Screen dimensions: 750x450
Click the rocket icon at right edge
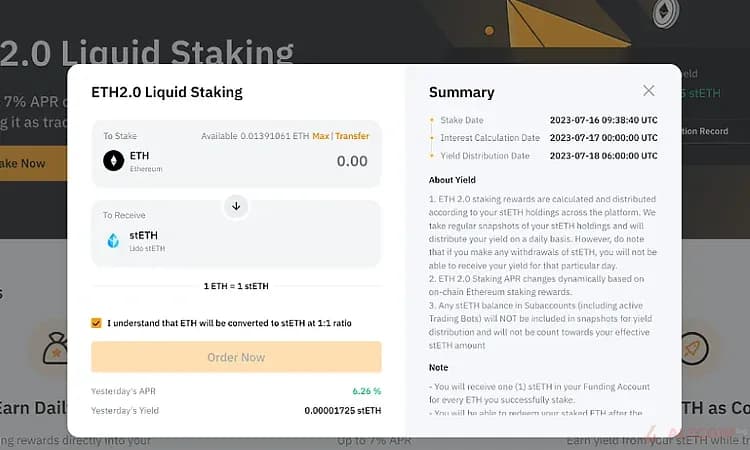[x=694, y=348]
